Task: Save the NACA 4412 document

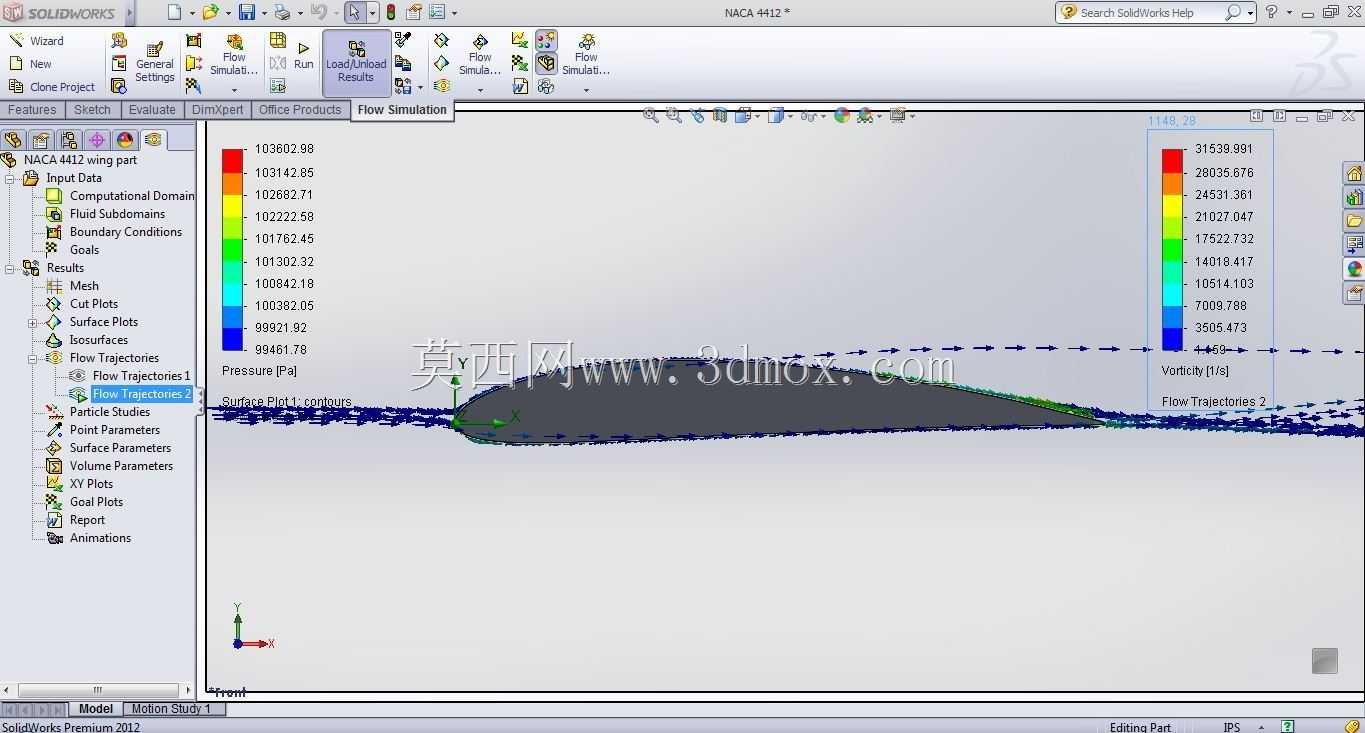Action: tap(246, 12)
